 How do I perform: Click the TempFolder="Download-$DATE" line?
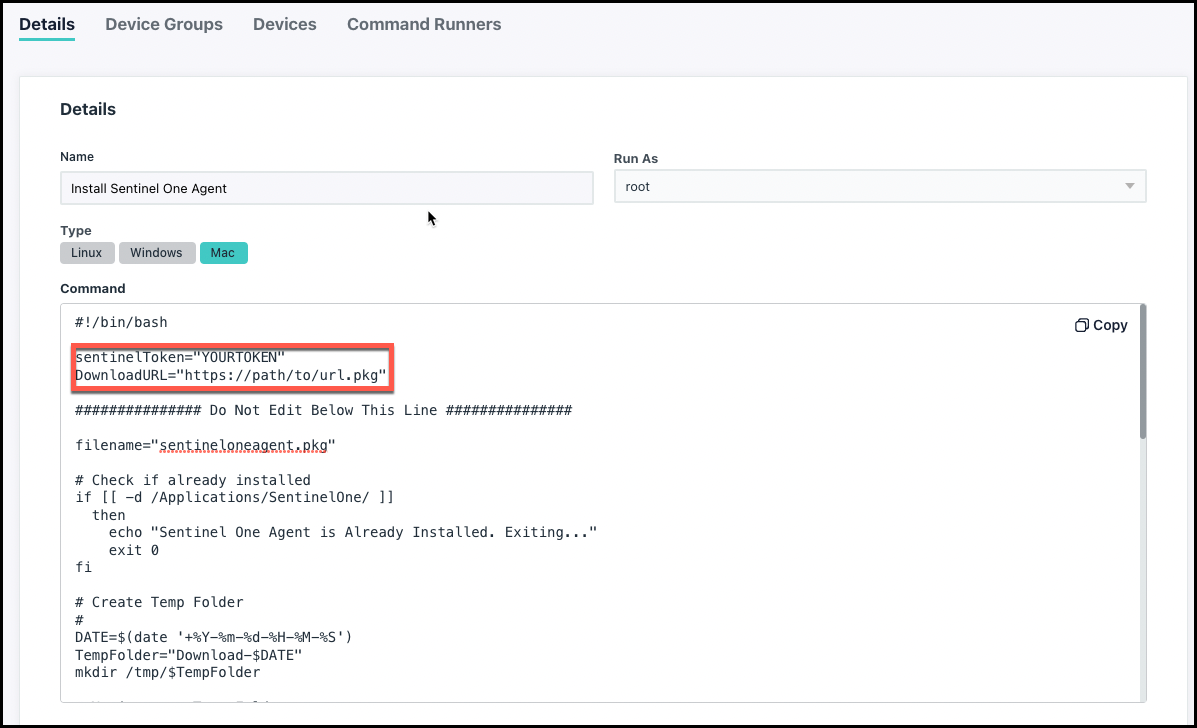pos(188,655)
